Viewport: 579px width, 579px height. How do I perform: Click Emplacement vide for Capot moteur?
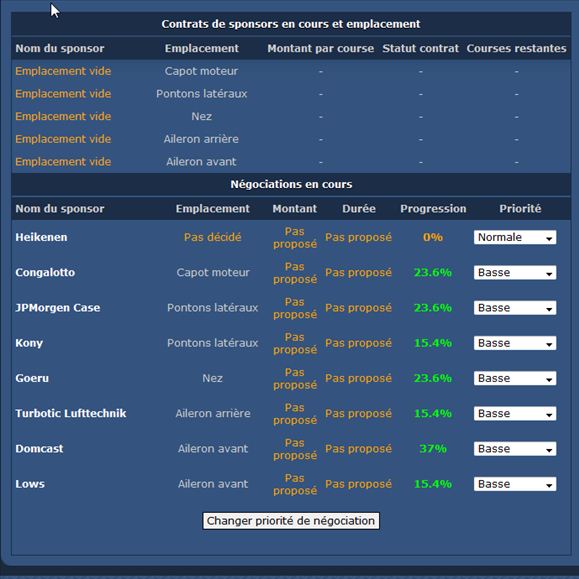coord(63,71)
